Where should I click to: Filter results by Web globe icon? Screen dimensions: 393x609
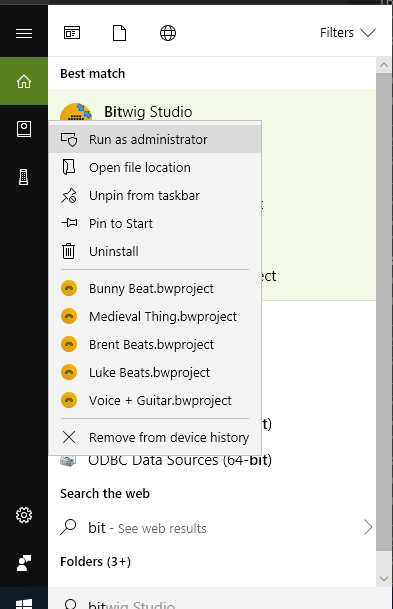168,33
